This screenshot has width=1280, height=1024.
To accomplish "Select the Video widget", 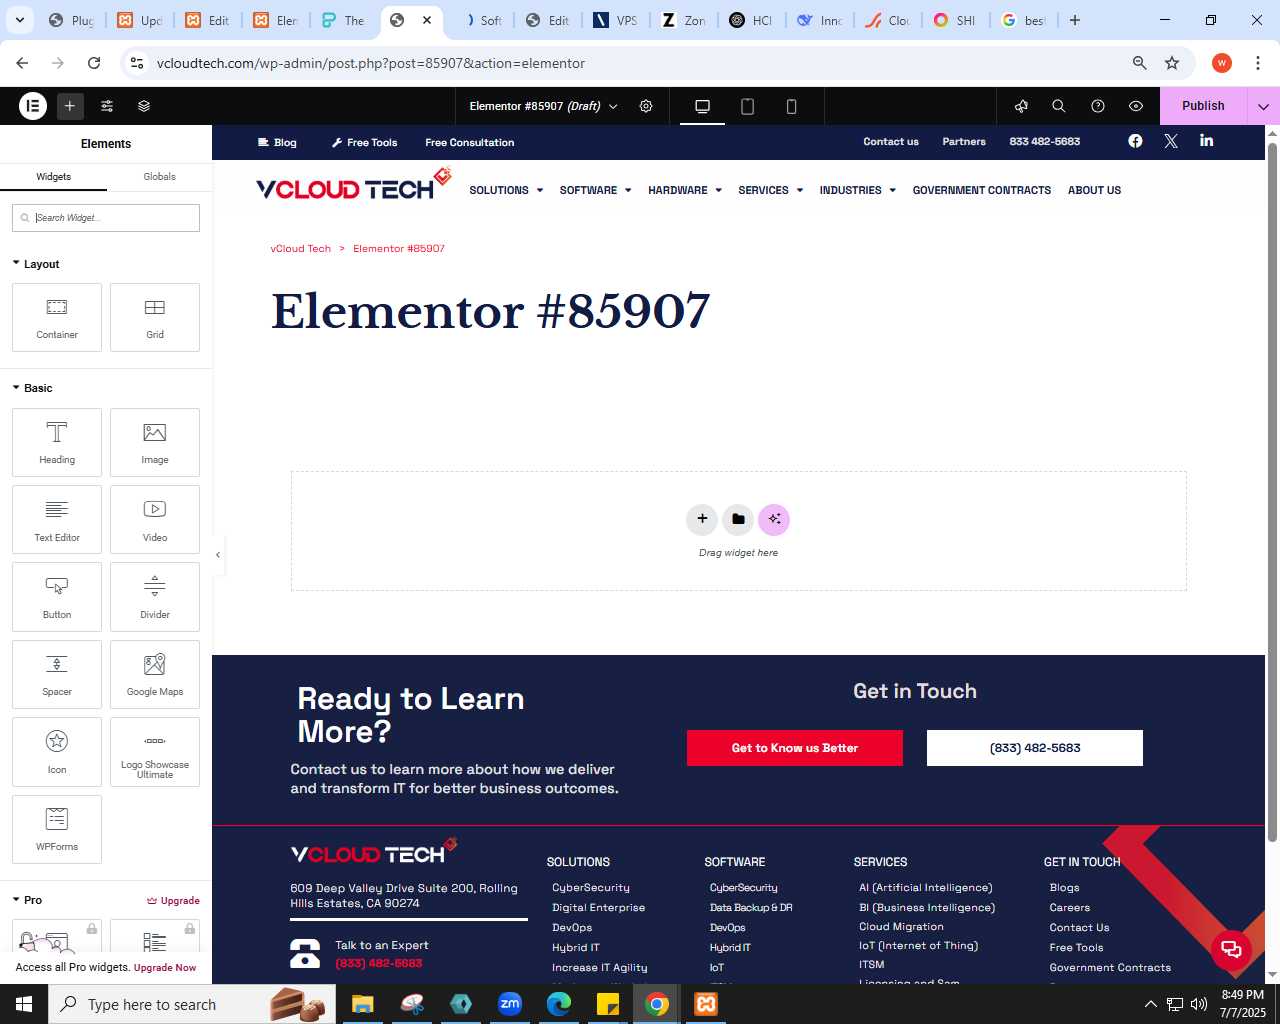I will pos(155,519).
